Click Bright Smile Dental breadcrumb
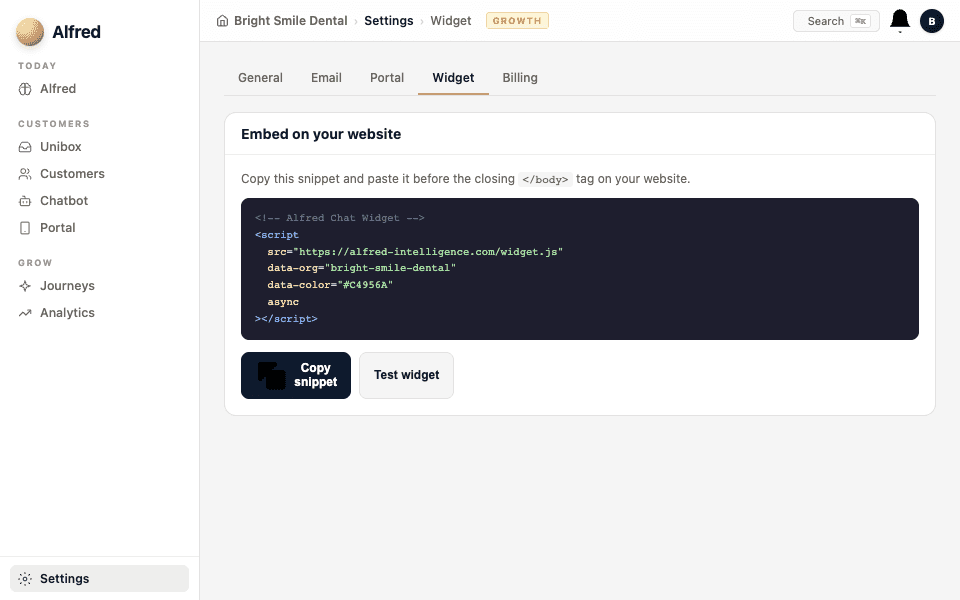The height and width of the screenshot is (600, 960). [x=290, y=21]
